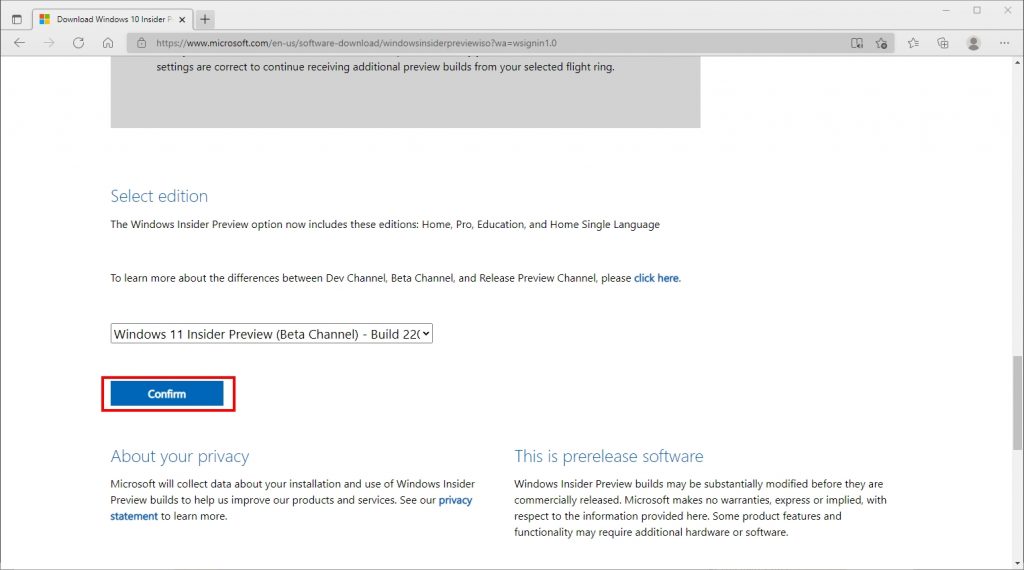
Task: Open the privacy statement link
Action: 291,508
